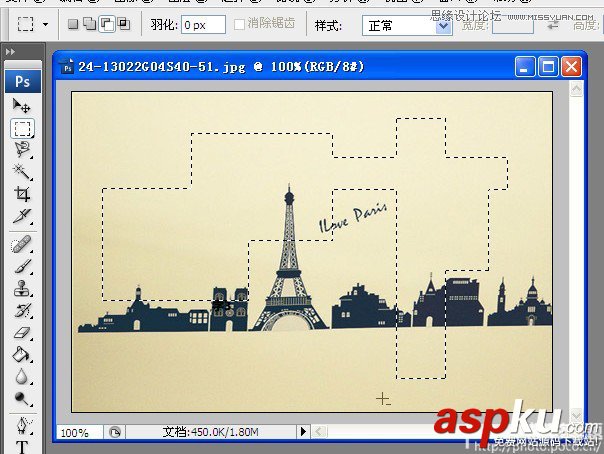Choose Subtract from Selection mode button
The image size is (604, 454).
coord(107,25)
